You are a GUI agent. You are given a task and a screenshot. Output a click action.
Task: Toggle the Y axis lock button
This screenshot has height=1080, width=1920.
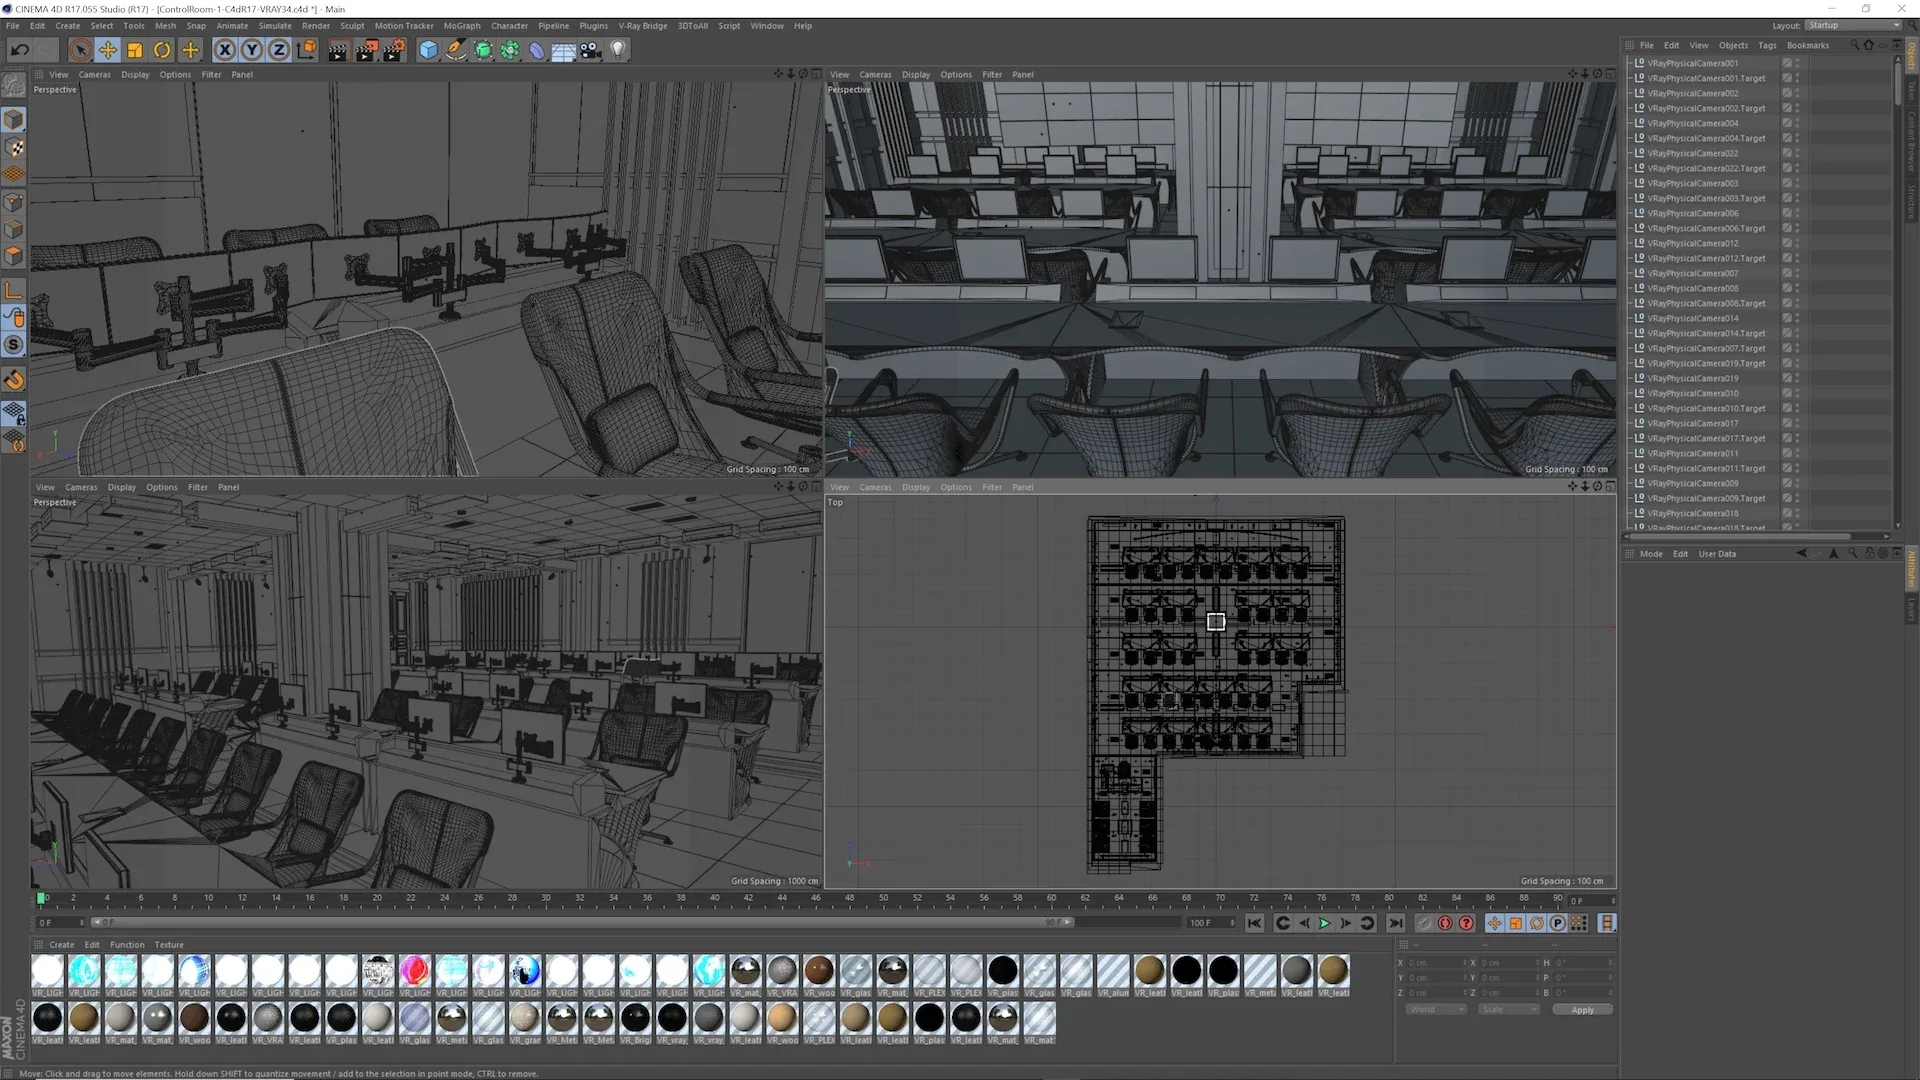[252, 50]
